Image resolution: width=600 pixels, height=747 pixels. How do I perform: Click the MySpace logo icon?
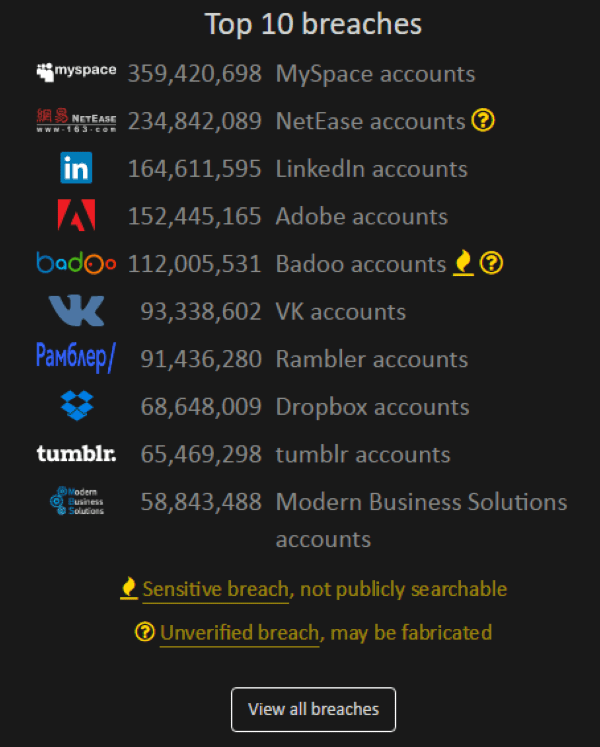click(76, 72)
